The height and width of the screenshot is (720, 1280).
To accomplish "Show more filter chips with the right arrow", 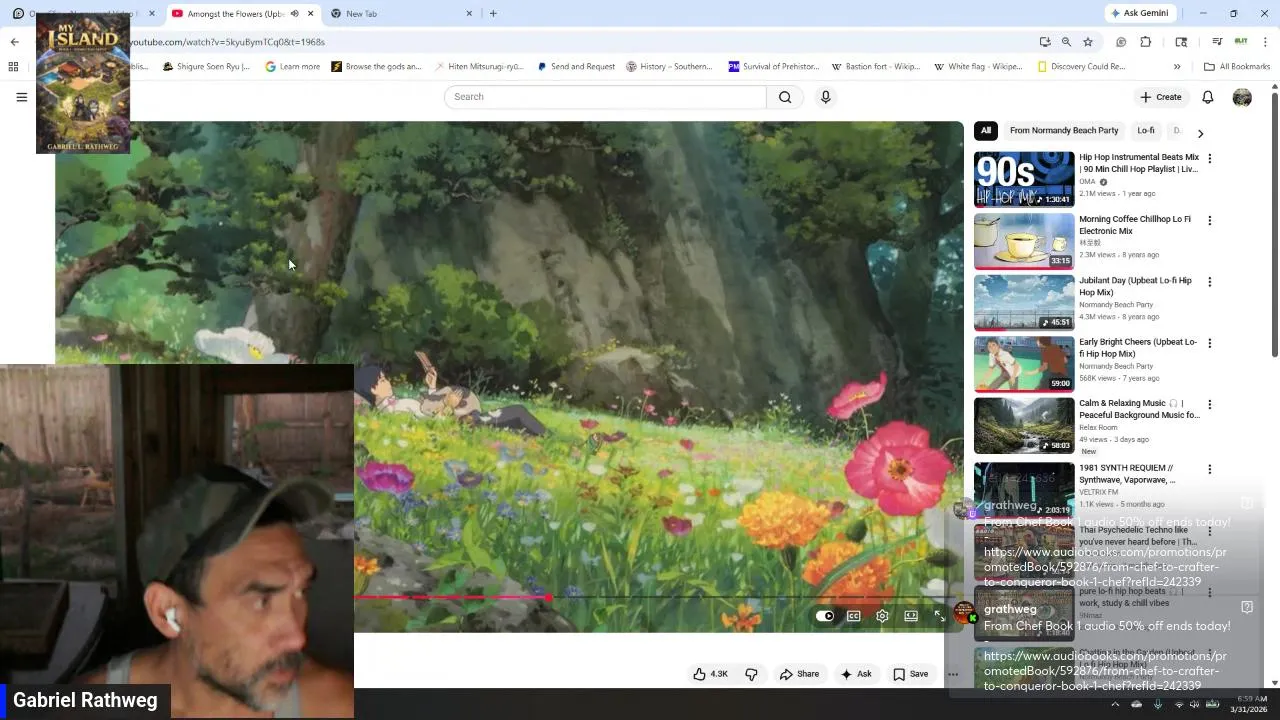I will coord(1200,133).
